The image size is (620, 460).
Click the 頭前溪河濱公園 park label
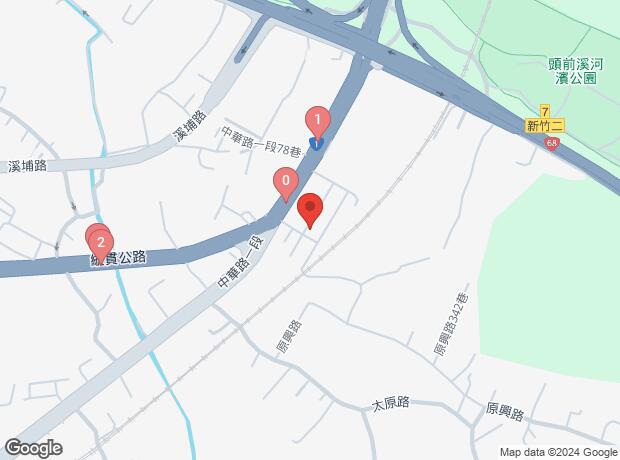[x=576, y=71]
